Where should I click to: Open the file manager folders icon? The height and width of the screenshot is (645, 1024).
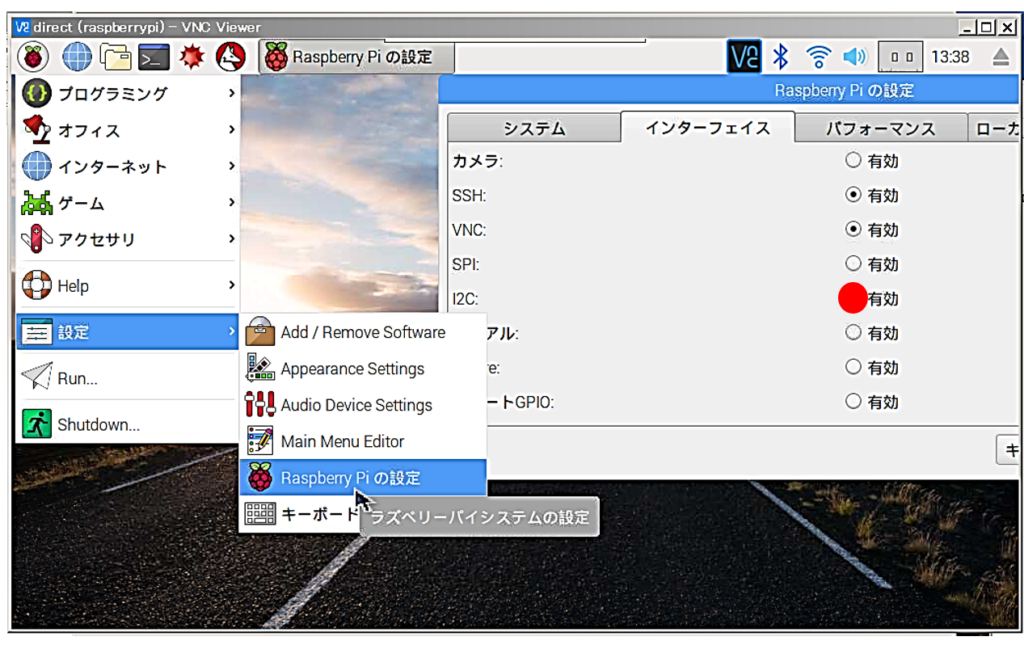point(115,57)
